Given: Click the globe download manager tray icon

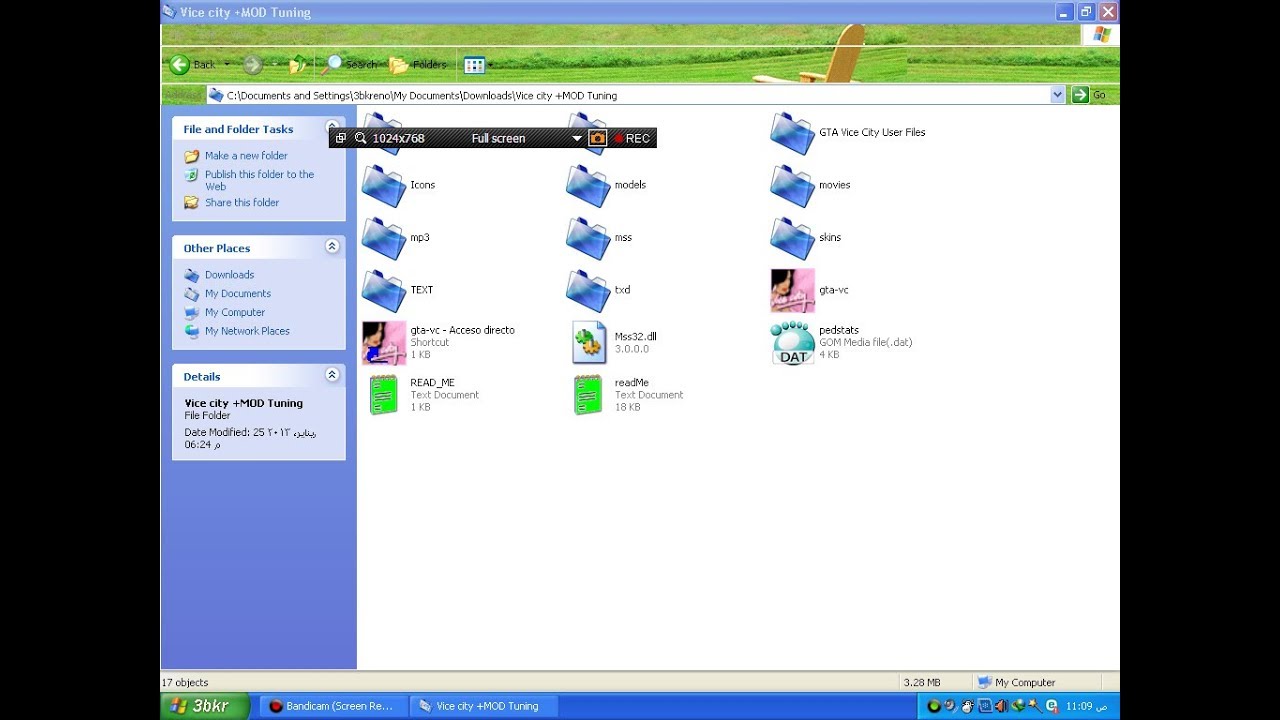Looking at the screenshot, I should coord(1018,706).
